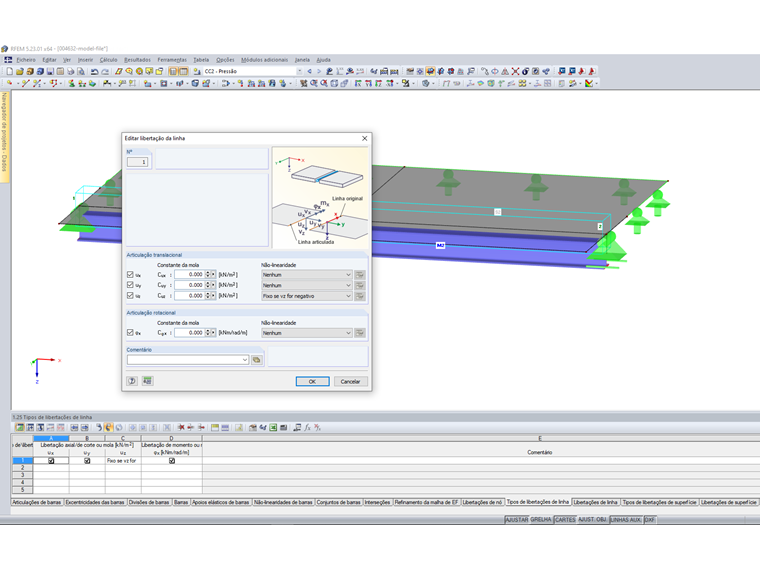Click the Cux spring constant spinner
Screen dimensions: 760x570
[208, 274]
